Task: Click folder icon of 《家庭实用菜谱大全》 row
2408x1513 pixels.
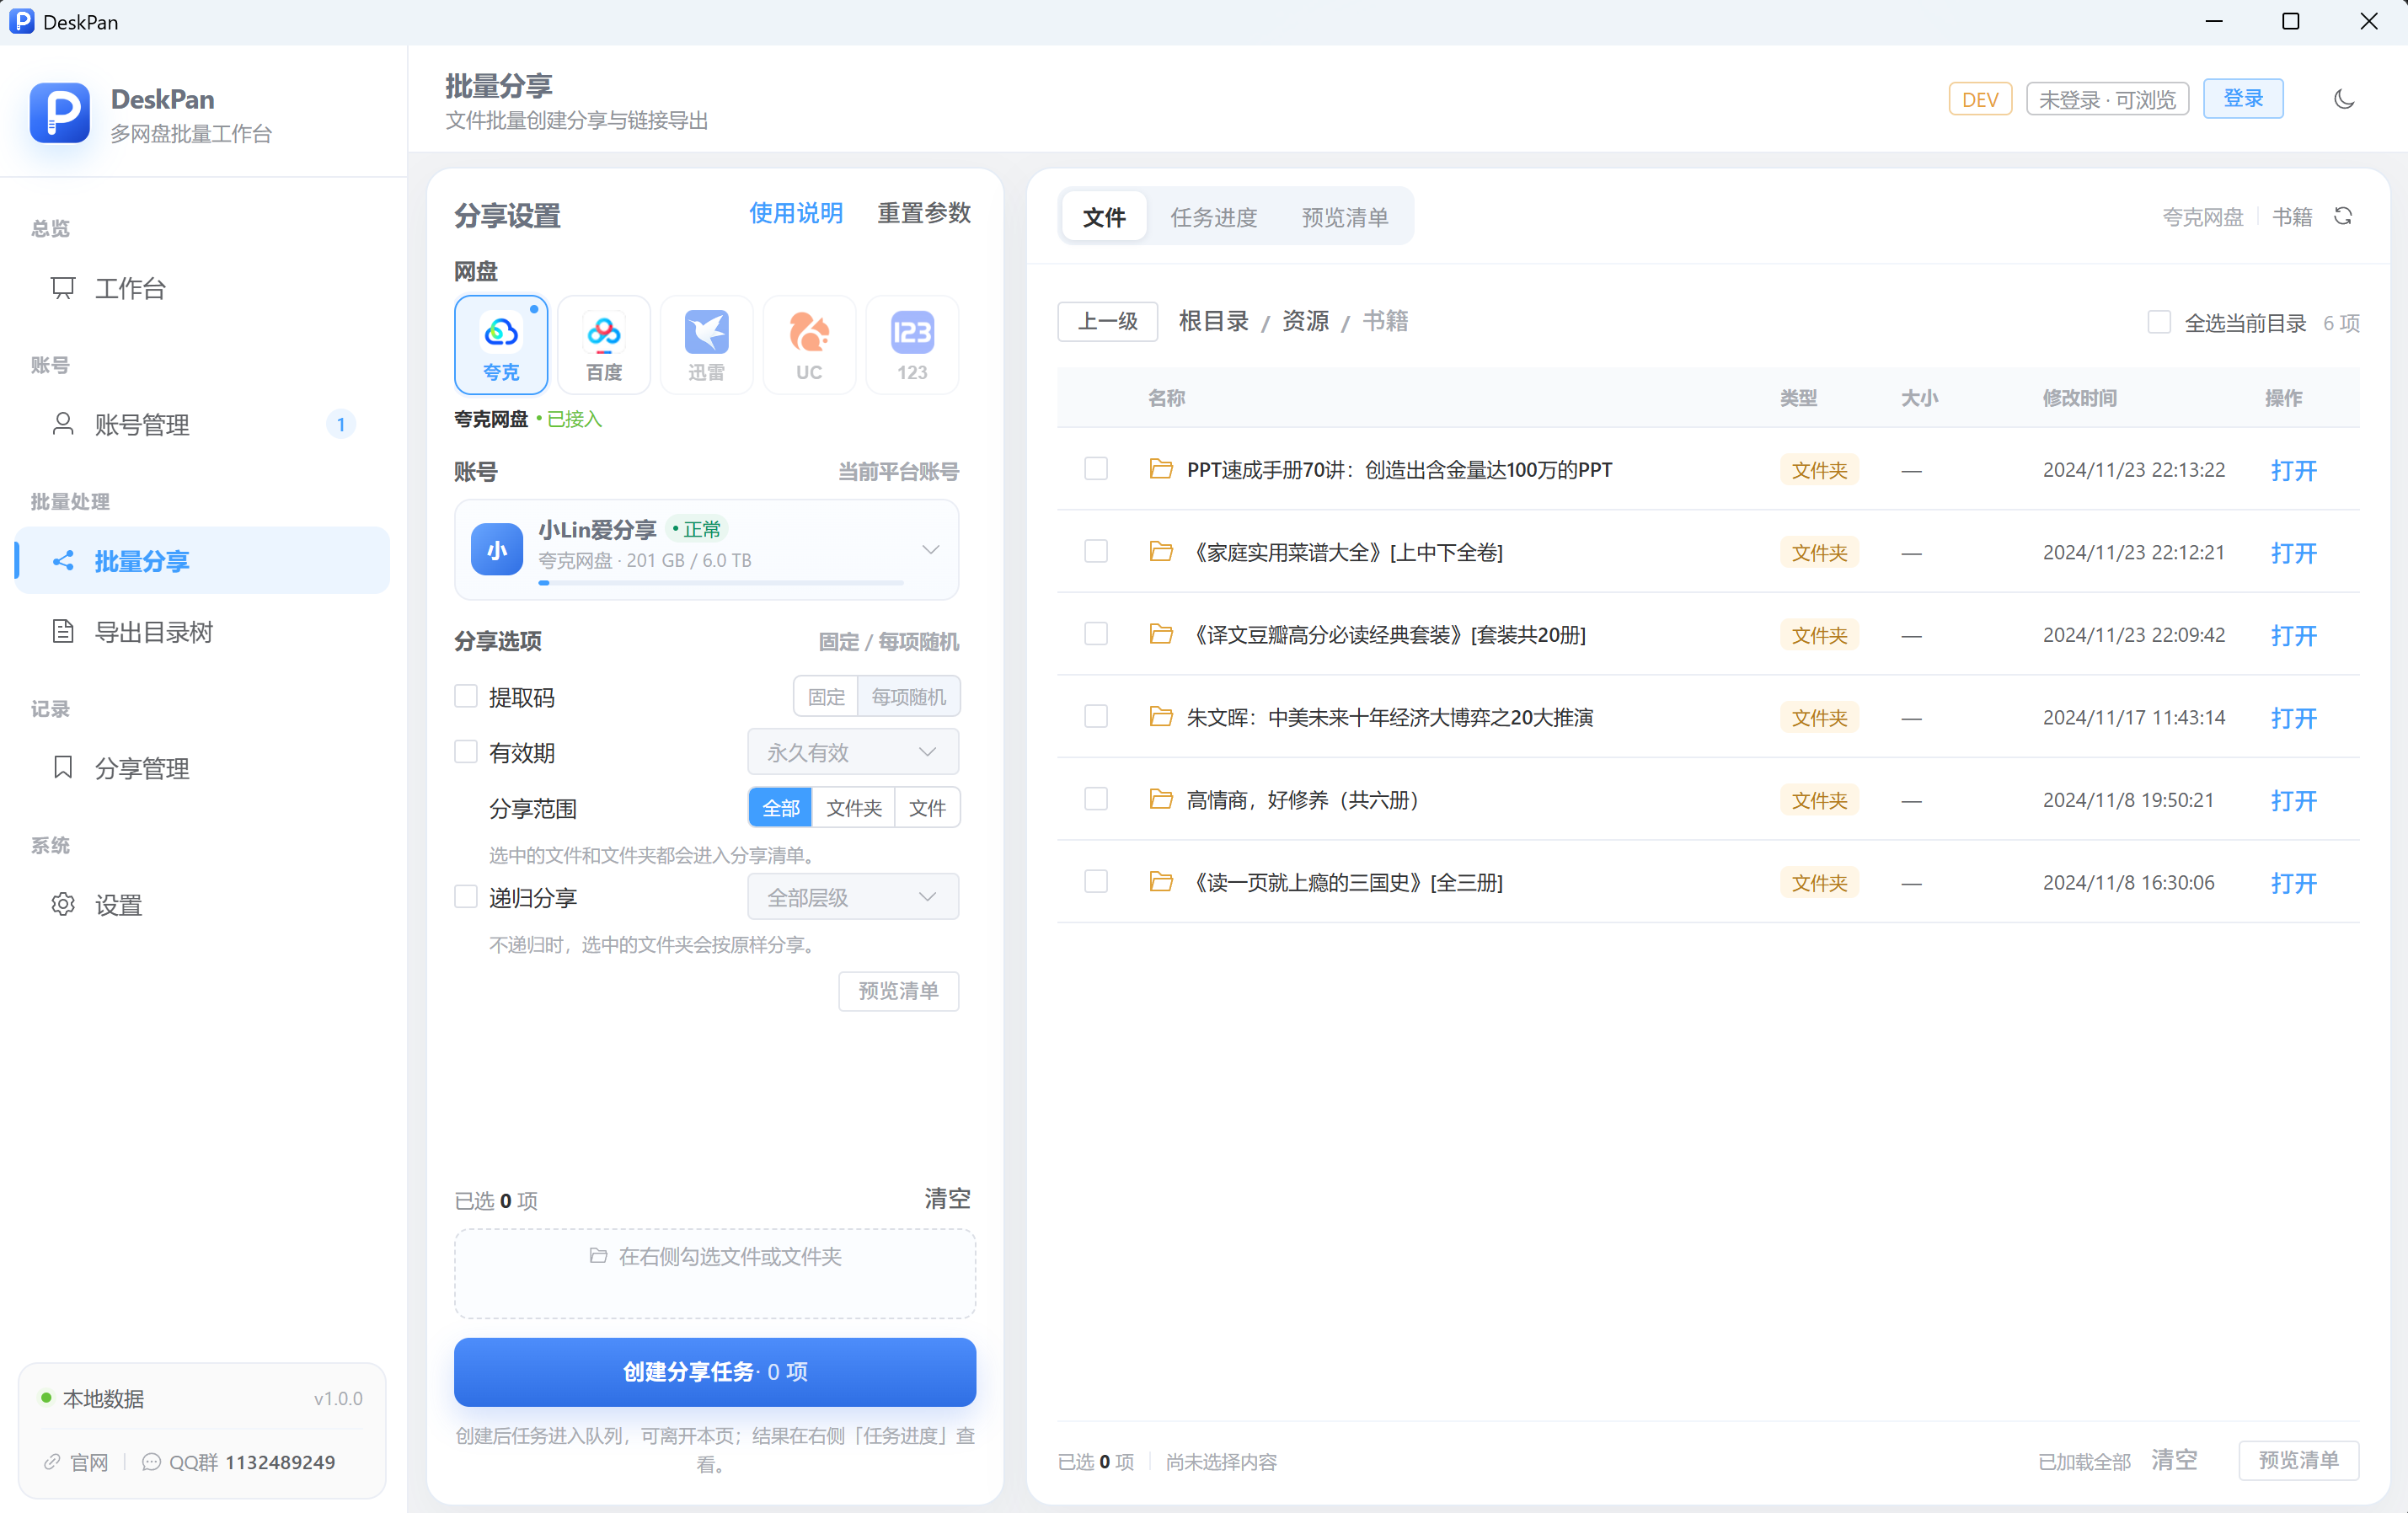Action: pos(1161,552)
